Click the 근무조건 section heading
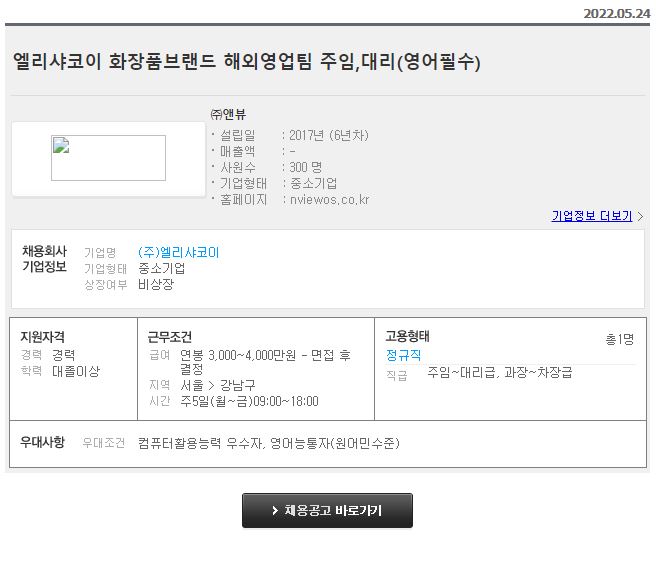Viewport: 656px width, 566px height. [169, 337]
